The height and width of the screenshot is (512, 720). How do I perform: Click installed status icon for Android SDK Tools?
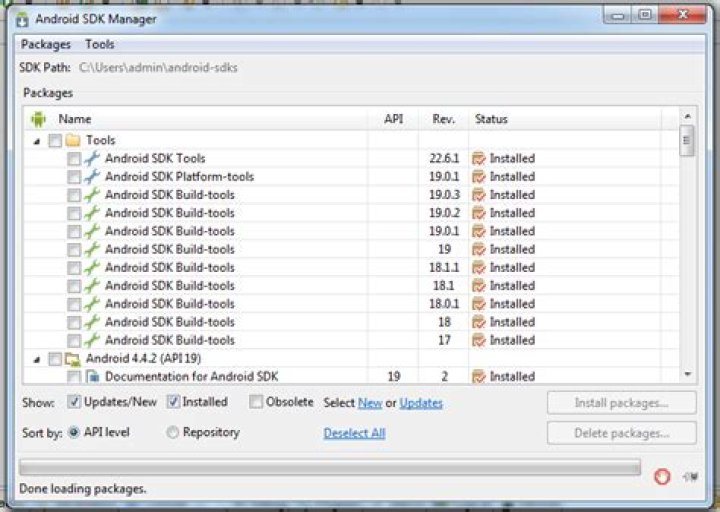coord(479,158)
